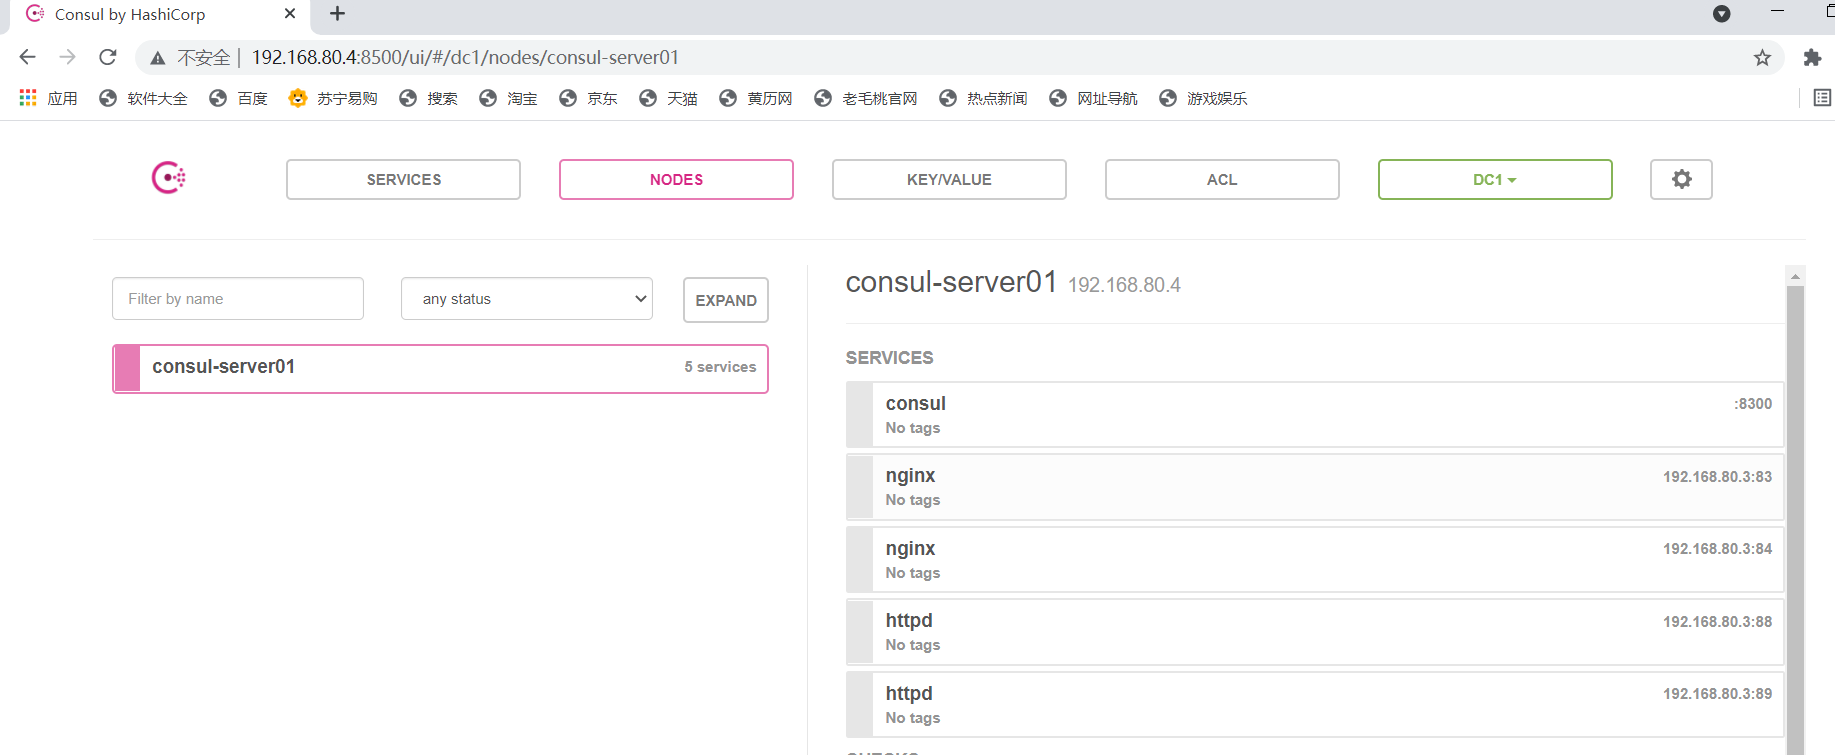The image size is (1835, 755).
Task: Close the Consul by HashiCorp tab
Action: [x=290, y=14]
